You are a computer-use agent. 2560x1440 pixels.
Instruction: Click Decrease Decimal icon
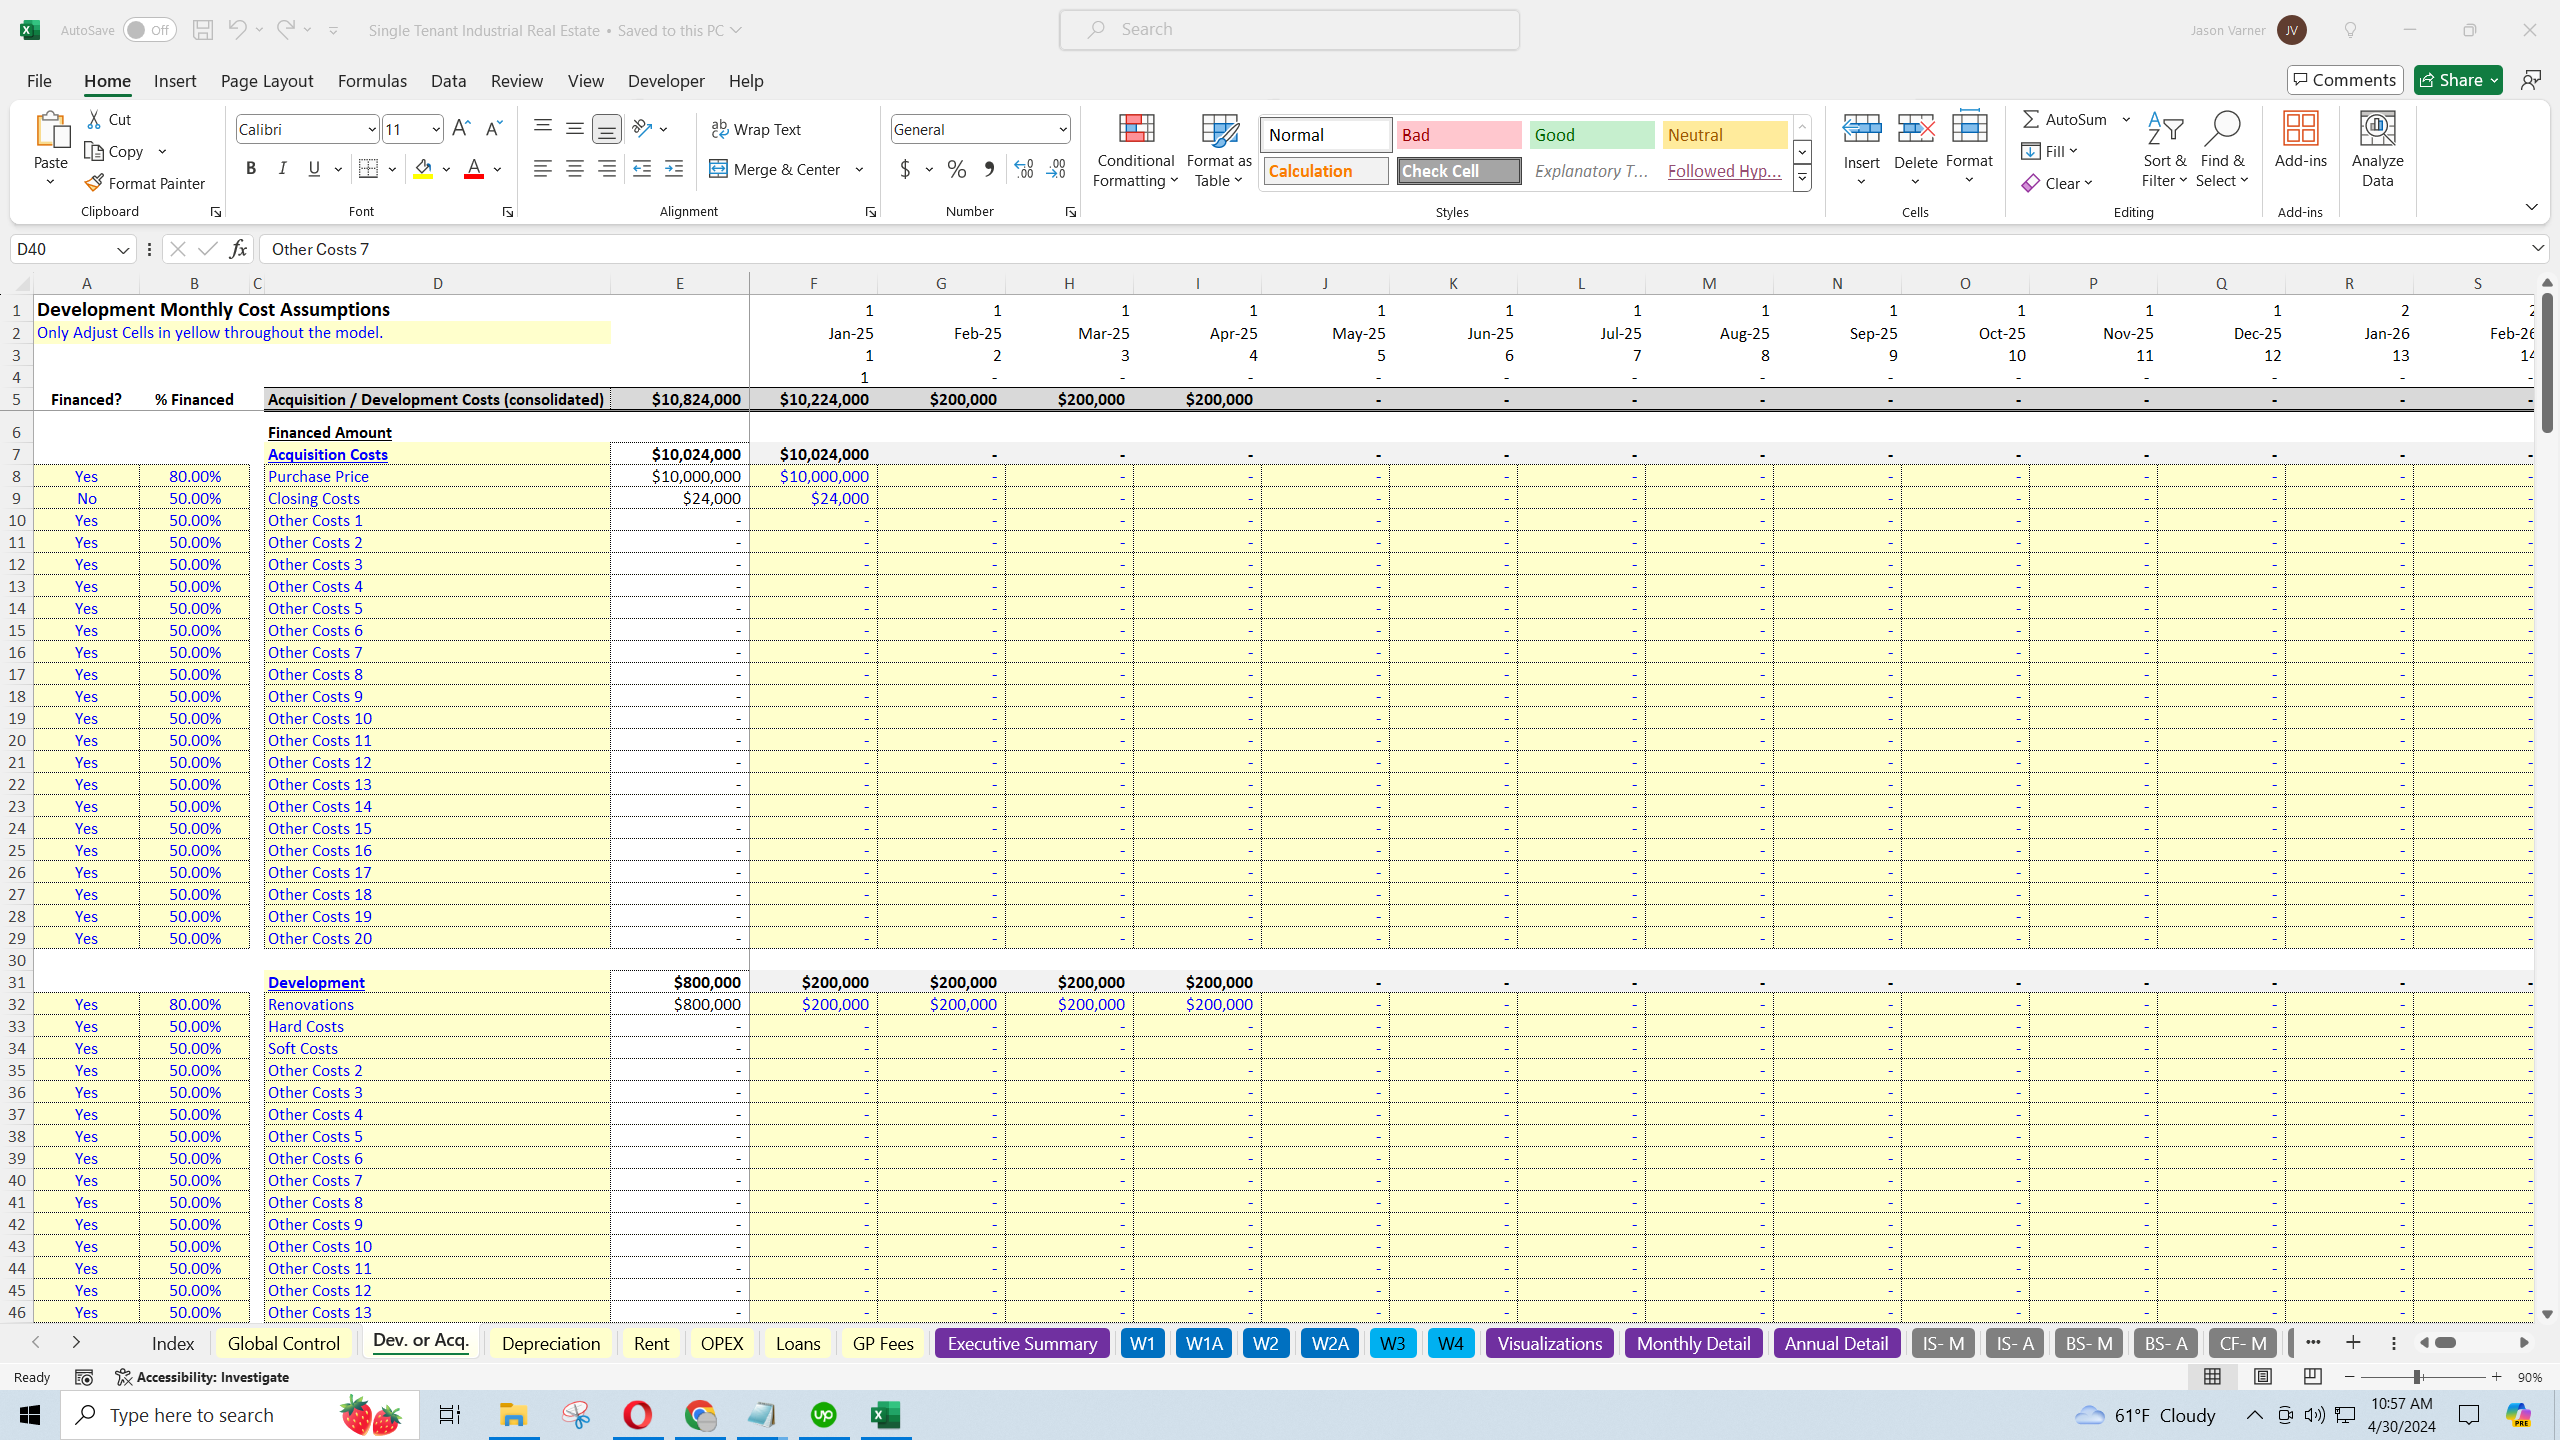click(1057, 169)
